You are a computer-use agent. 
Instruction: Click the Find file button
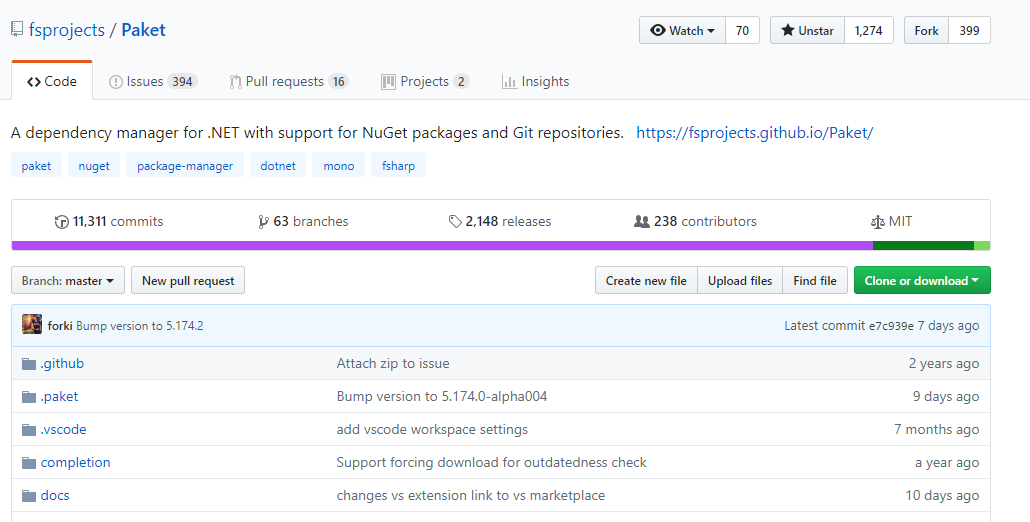815,280
